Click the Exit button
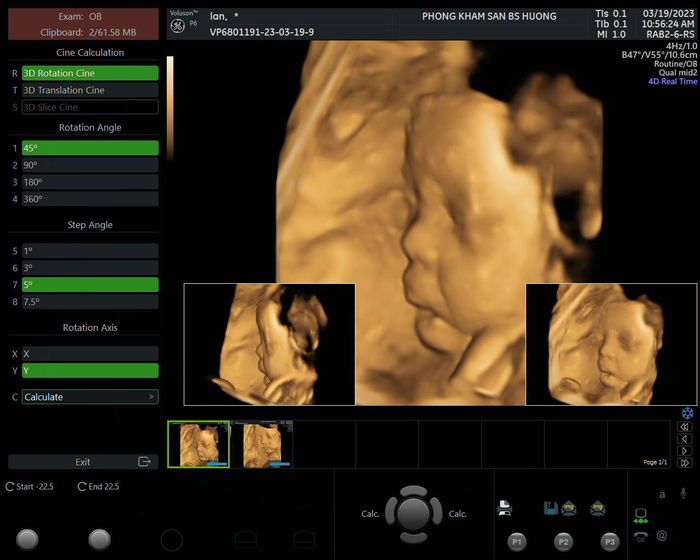This screenshot has width=700, height=560. [x=83, y=462]
